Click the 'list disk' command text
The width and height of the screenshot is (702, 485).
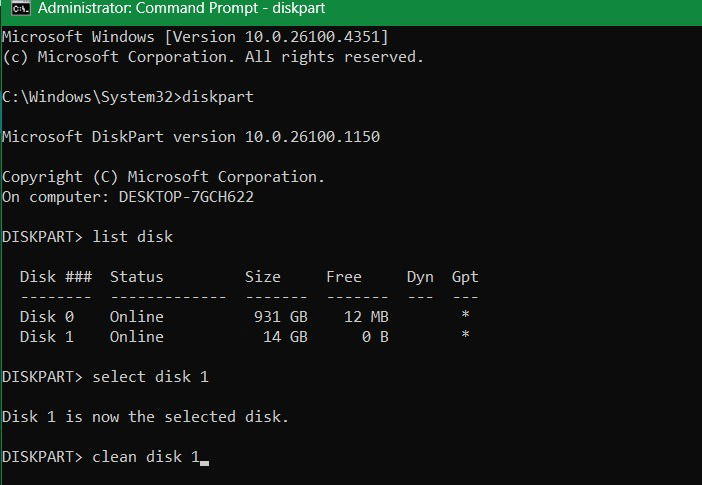[x=132, y=237]
